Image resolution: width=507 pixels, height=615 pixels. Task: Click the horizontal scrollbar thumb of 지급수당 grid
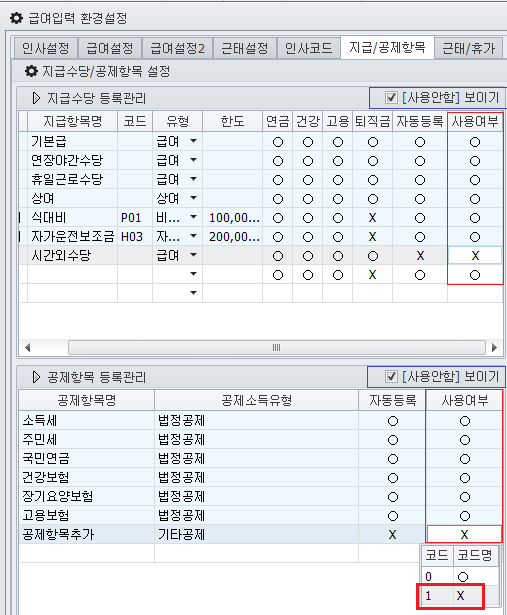tap(277, 348)
